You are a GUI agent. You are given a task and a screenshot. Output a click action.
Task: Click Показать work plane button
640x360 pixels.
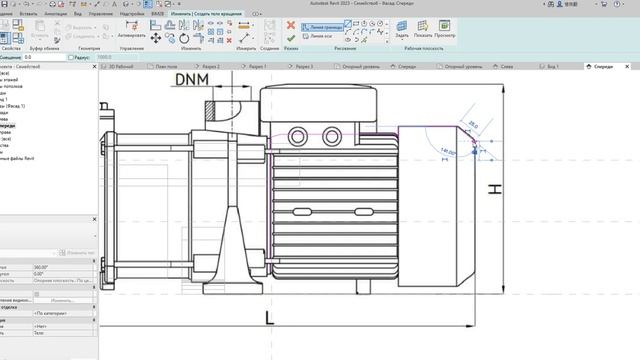(x=423, y=29)
